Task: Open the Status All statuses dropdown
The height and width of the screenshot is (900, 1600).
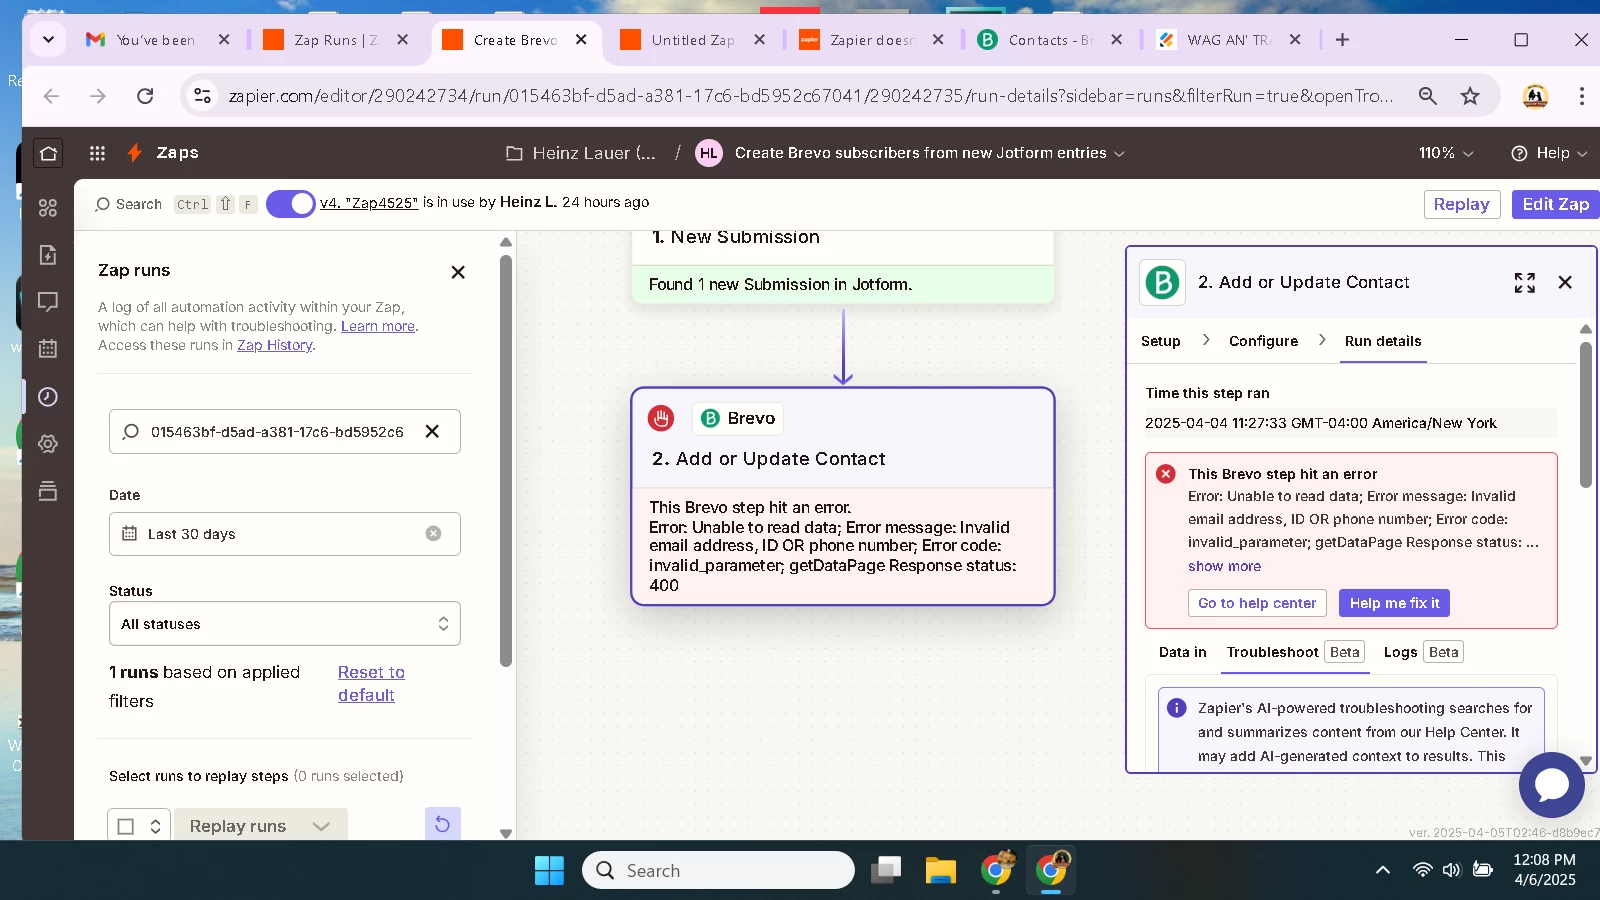Action: (x=284, y=623)
